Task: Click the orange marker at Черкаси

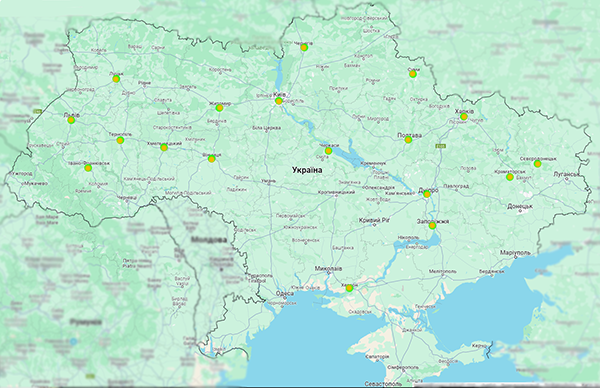Action: [x=328, y=151]
